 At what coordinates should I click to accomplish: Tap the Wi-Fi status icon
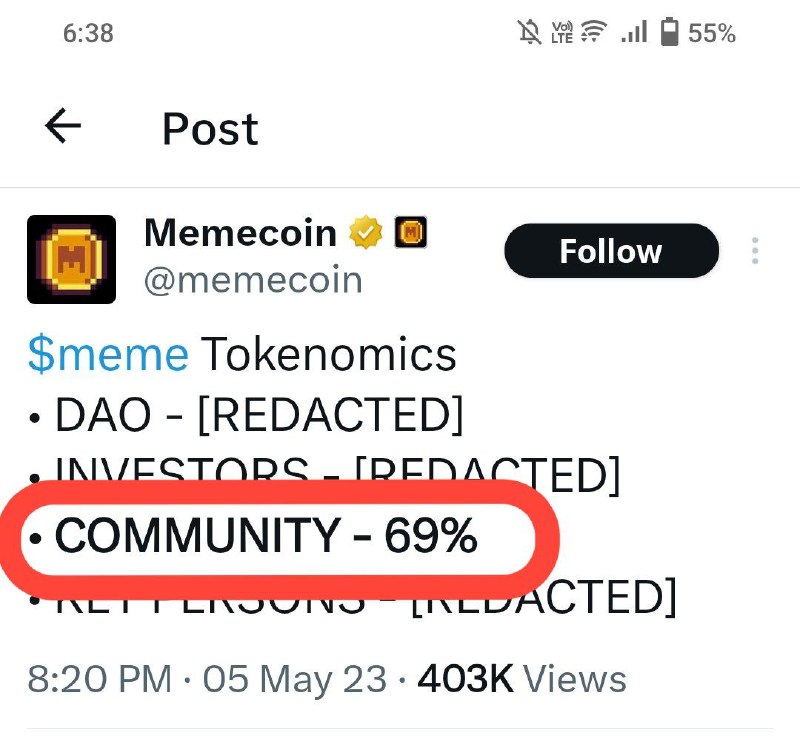click(x=594, y=33)
